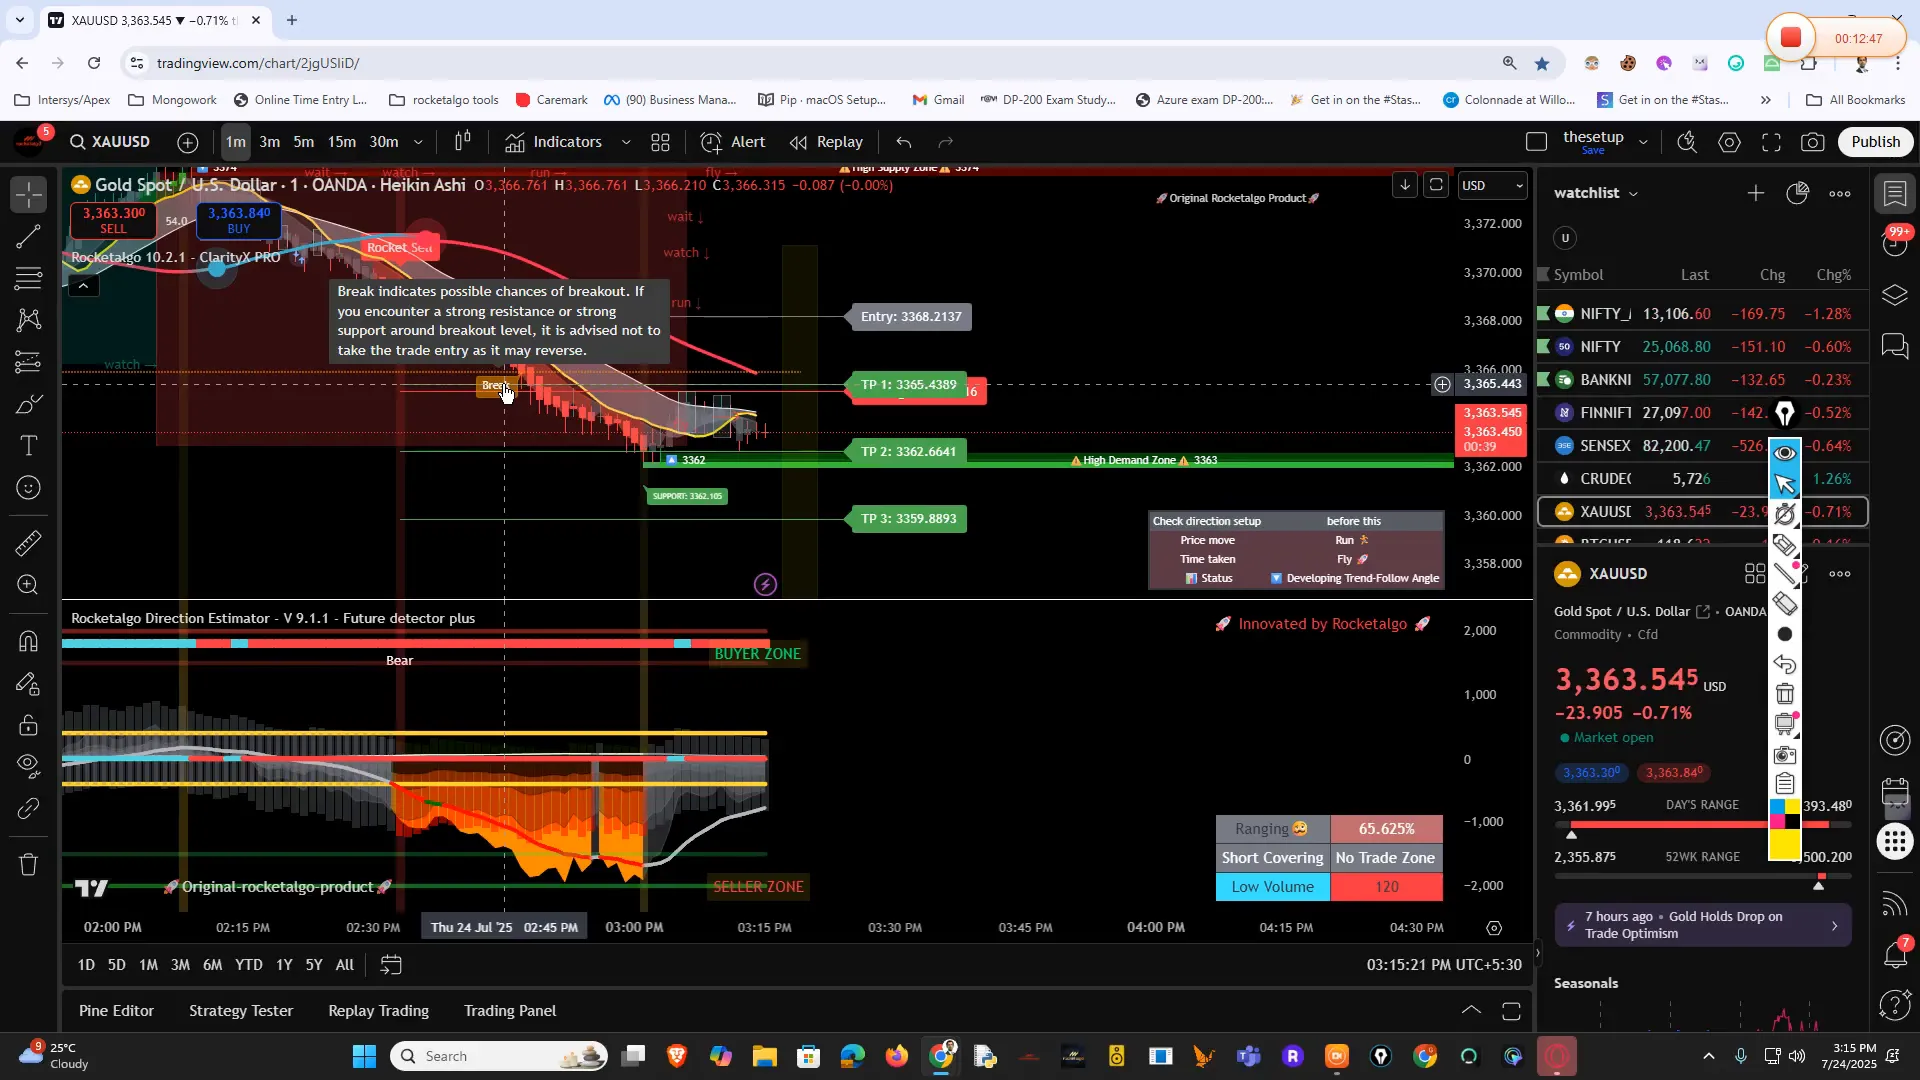The image size is (1920, 1080).
Task: Switch to the 3m timeframe
Action: [270, 142]
